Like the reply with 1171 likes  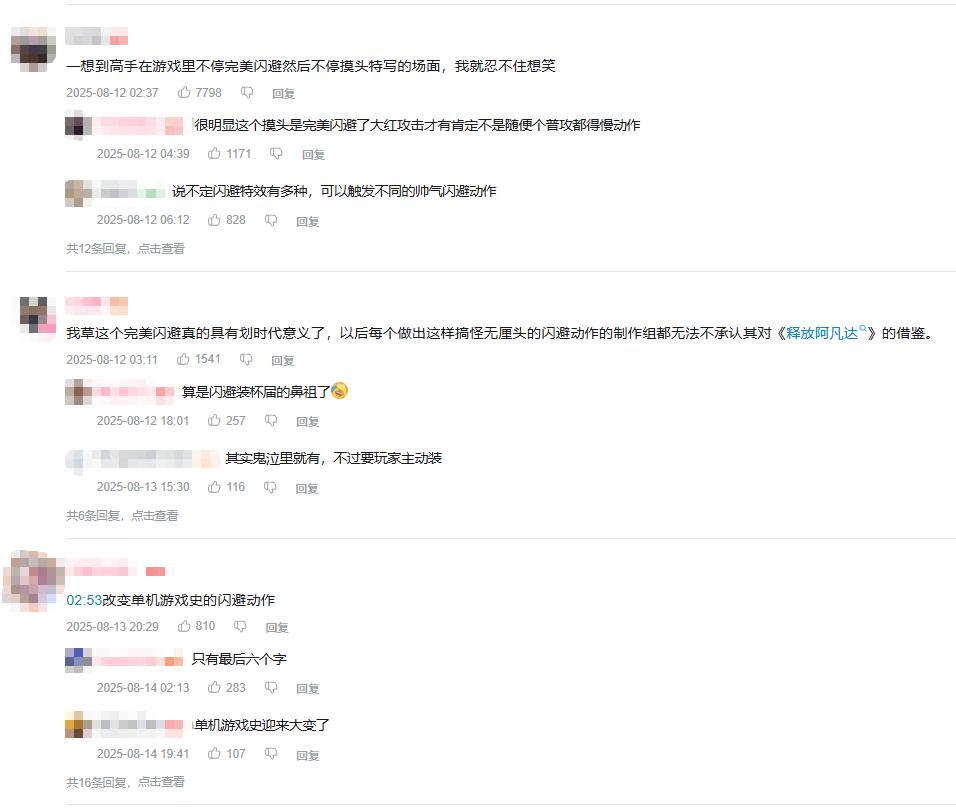click(214, 153)
